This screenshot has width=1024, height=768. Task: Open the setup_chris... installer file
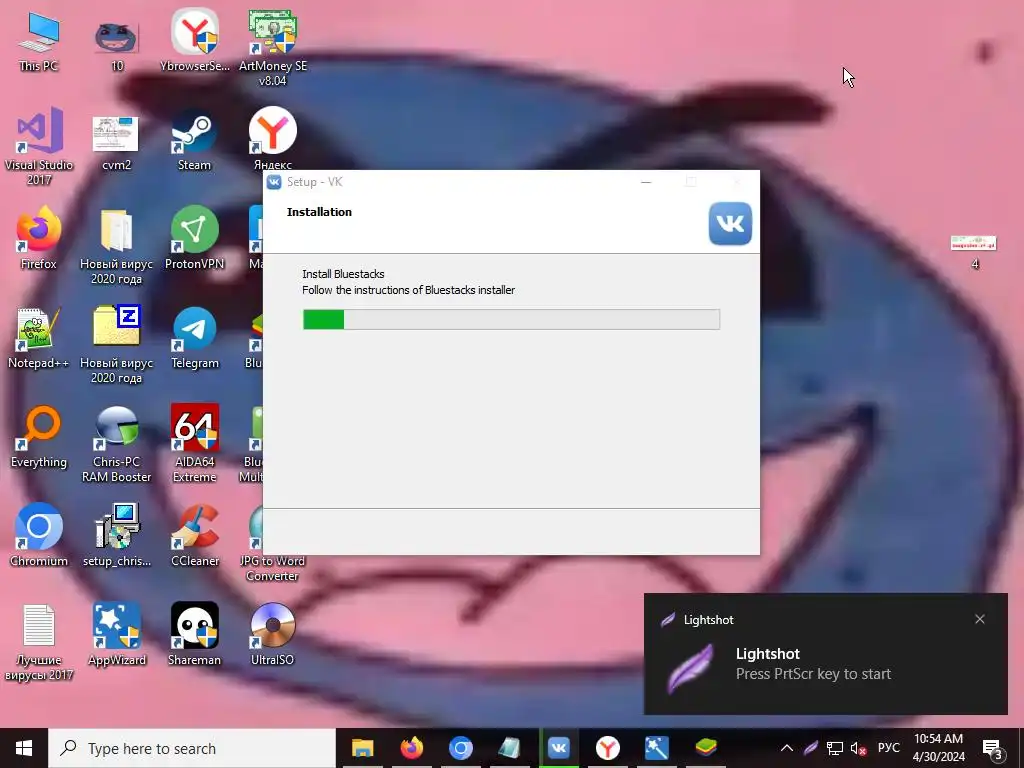pos(116,536)
